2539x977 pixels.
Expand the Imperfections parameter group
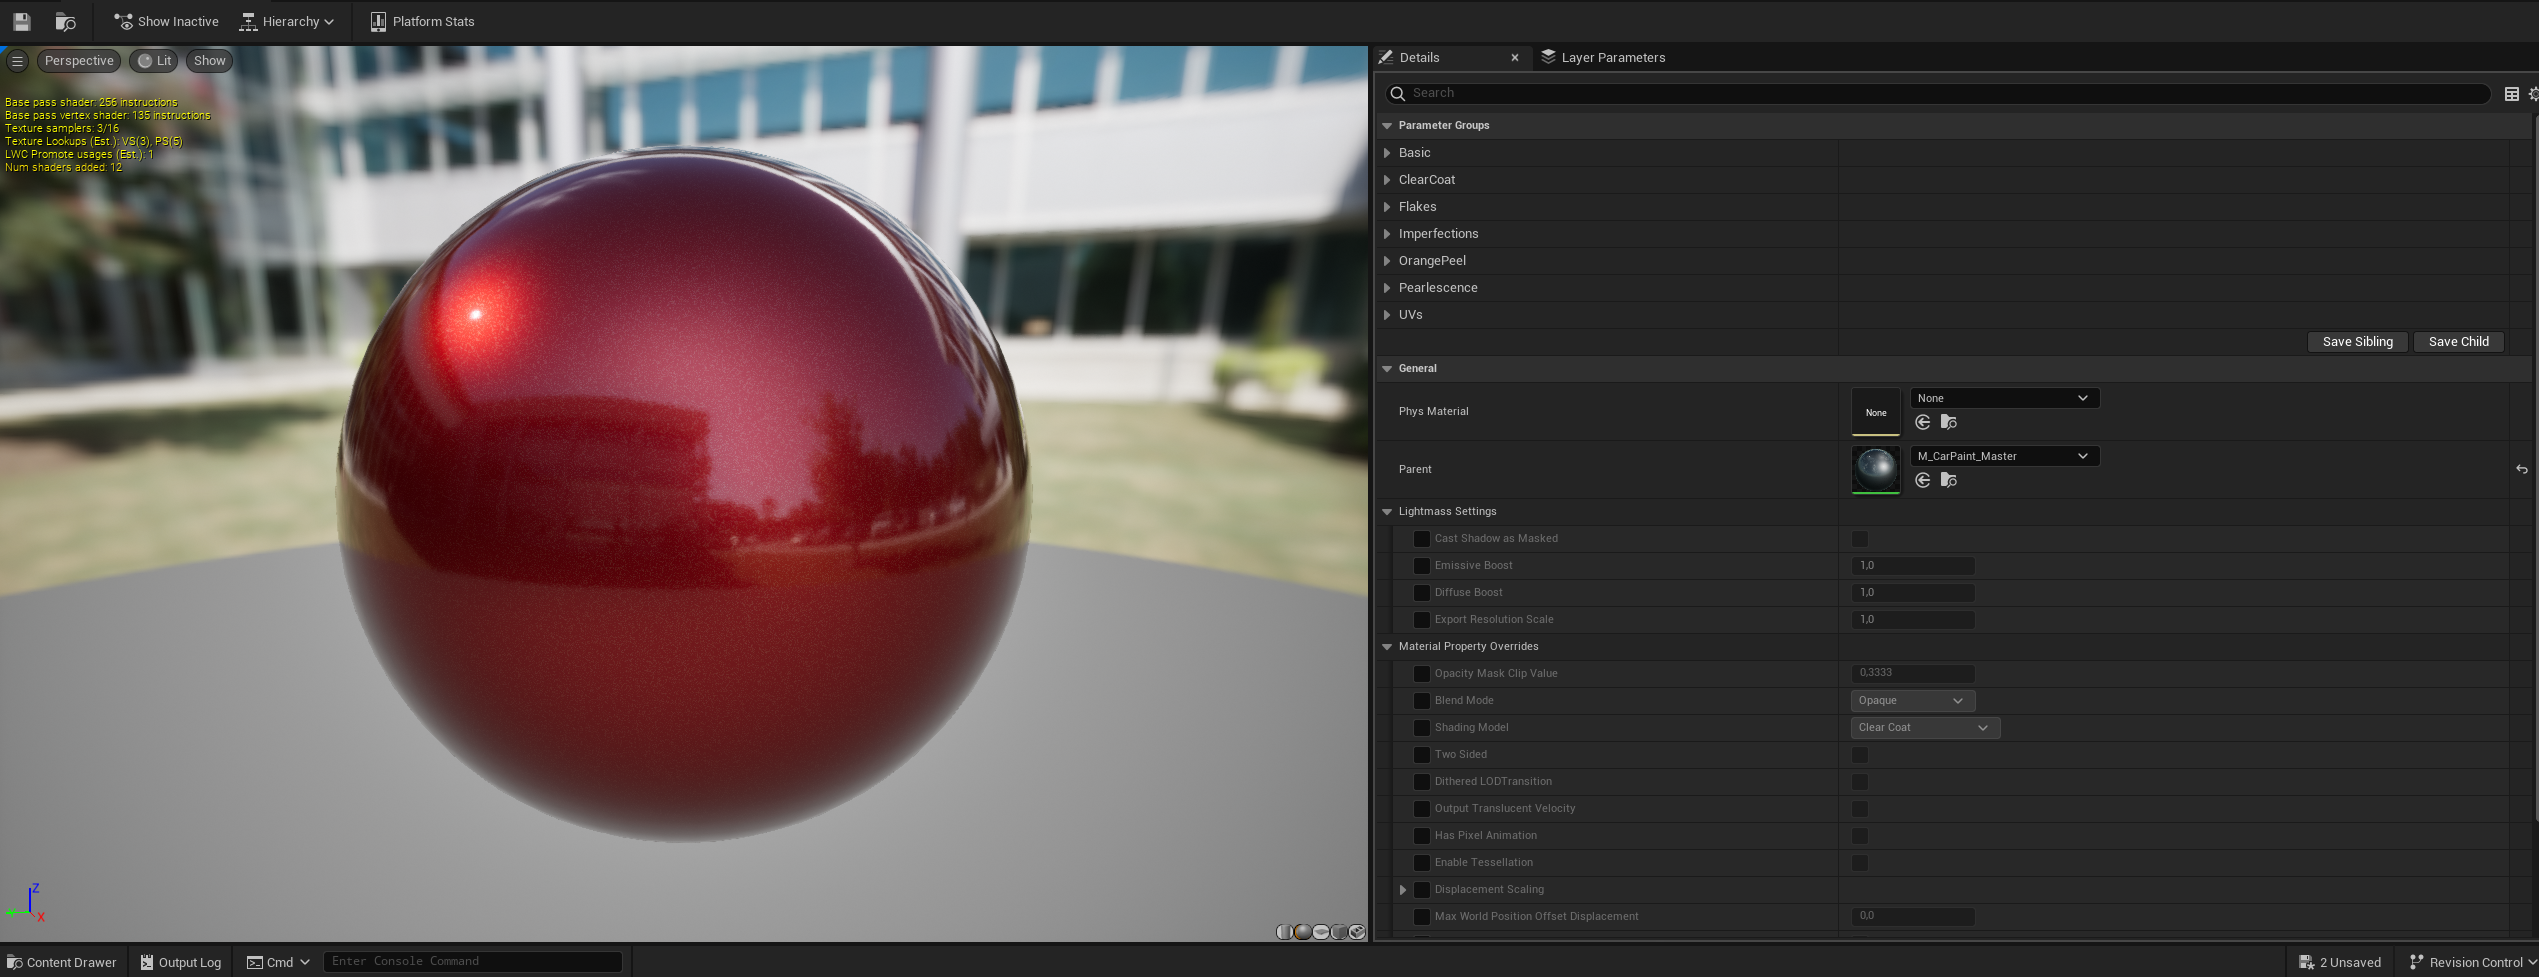click(1387, 234)
